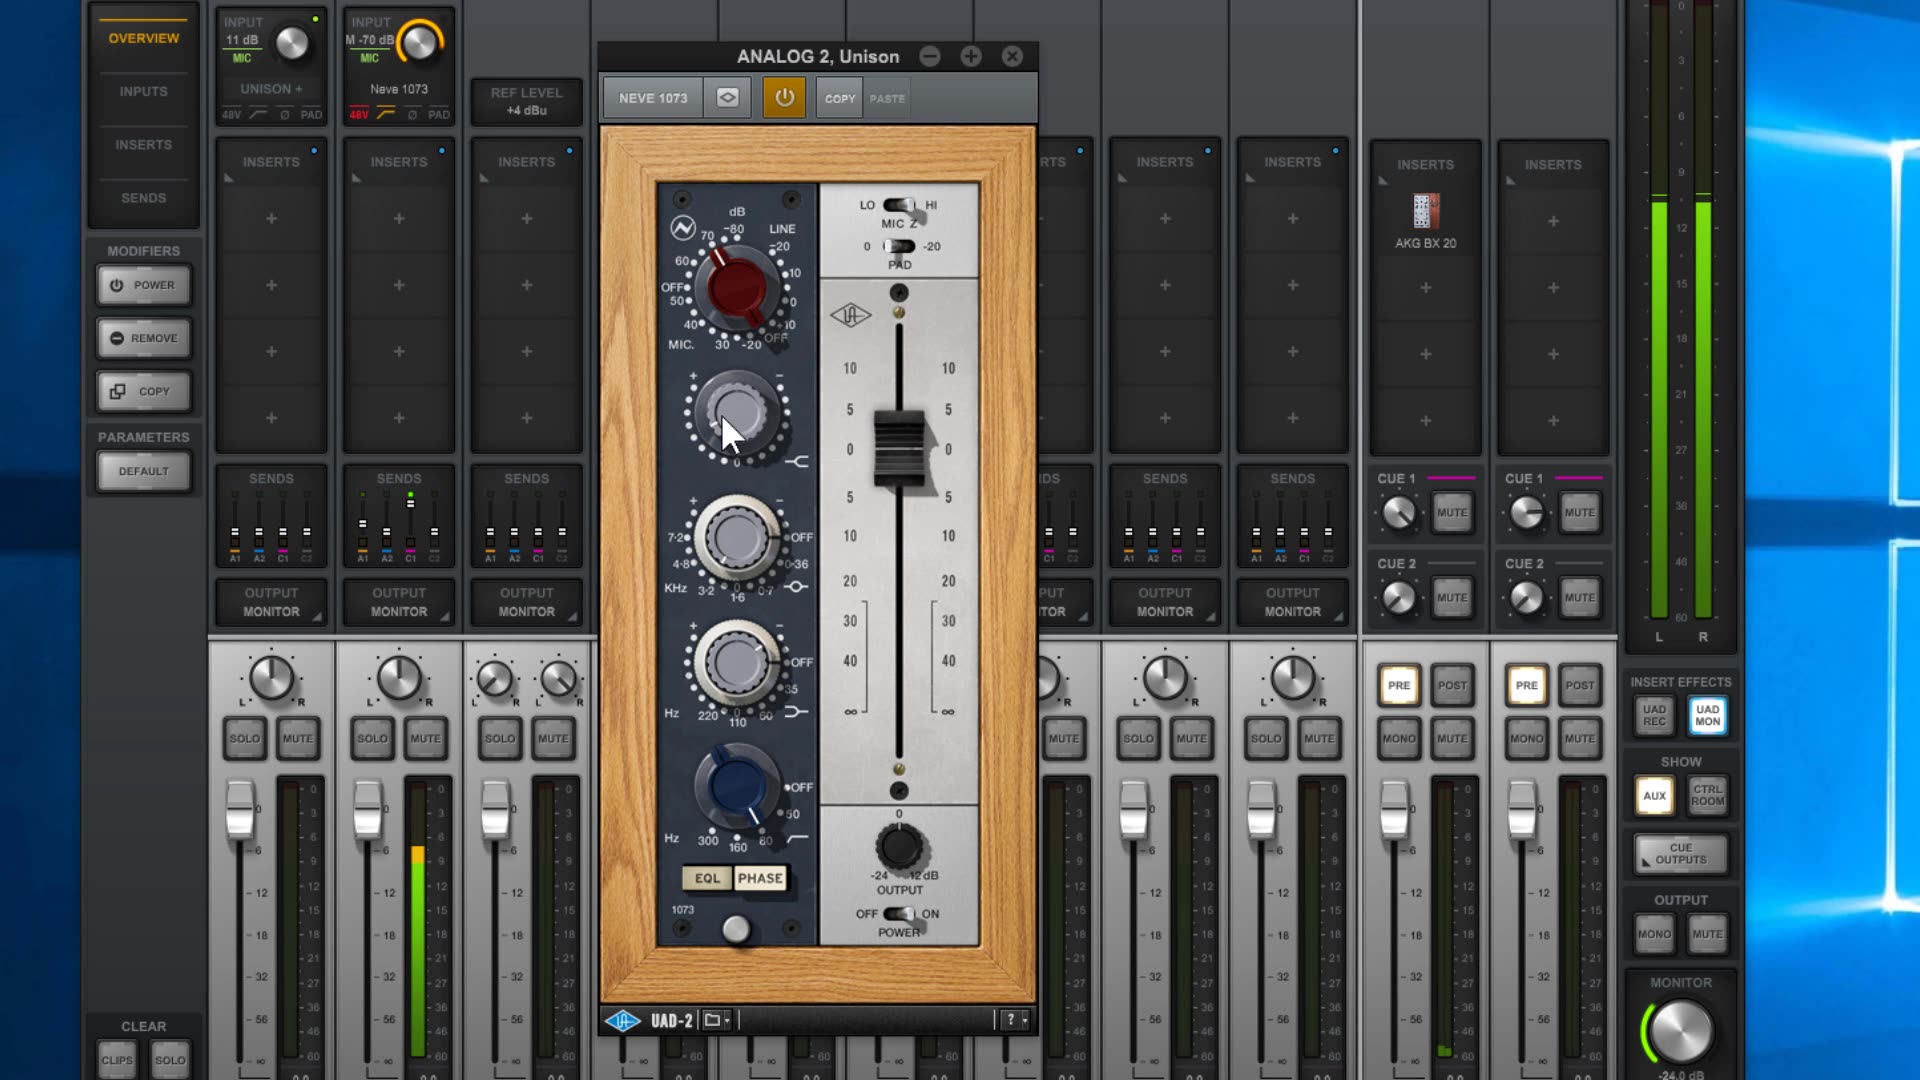This screenshot has height=1080, width=1920.
Task: Toggle the plugin power icon in toolbar
Action: pos(784,97)
